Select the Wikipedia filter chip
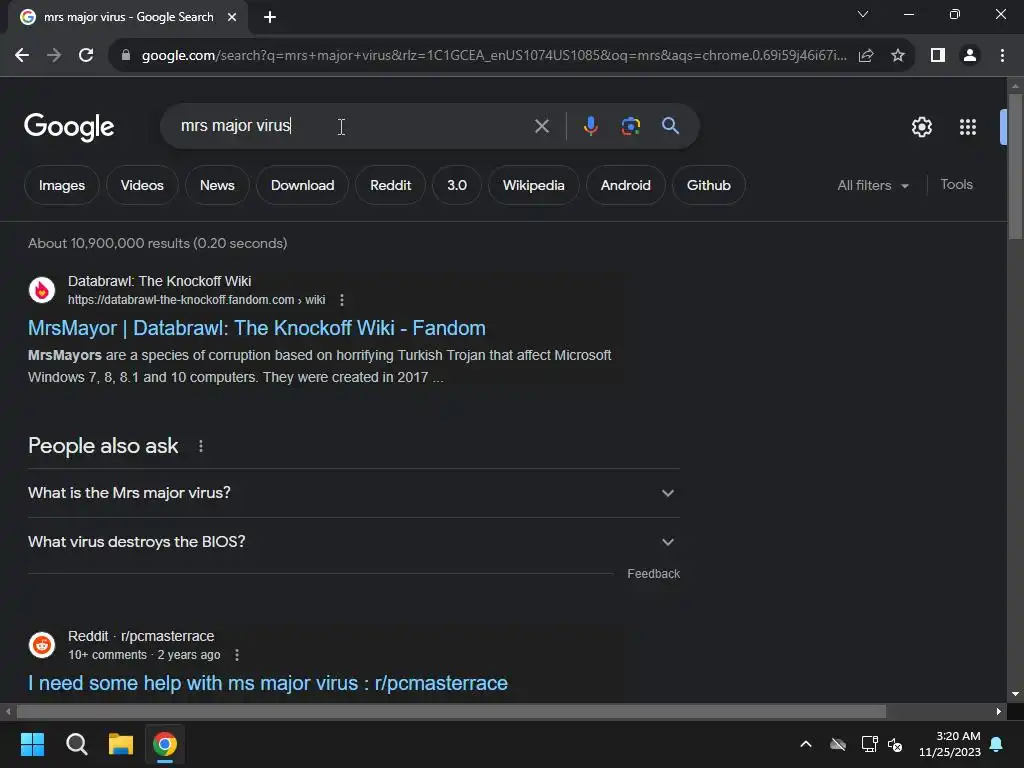This screenshot has width=1024, height=768. click(534, 185)
